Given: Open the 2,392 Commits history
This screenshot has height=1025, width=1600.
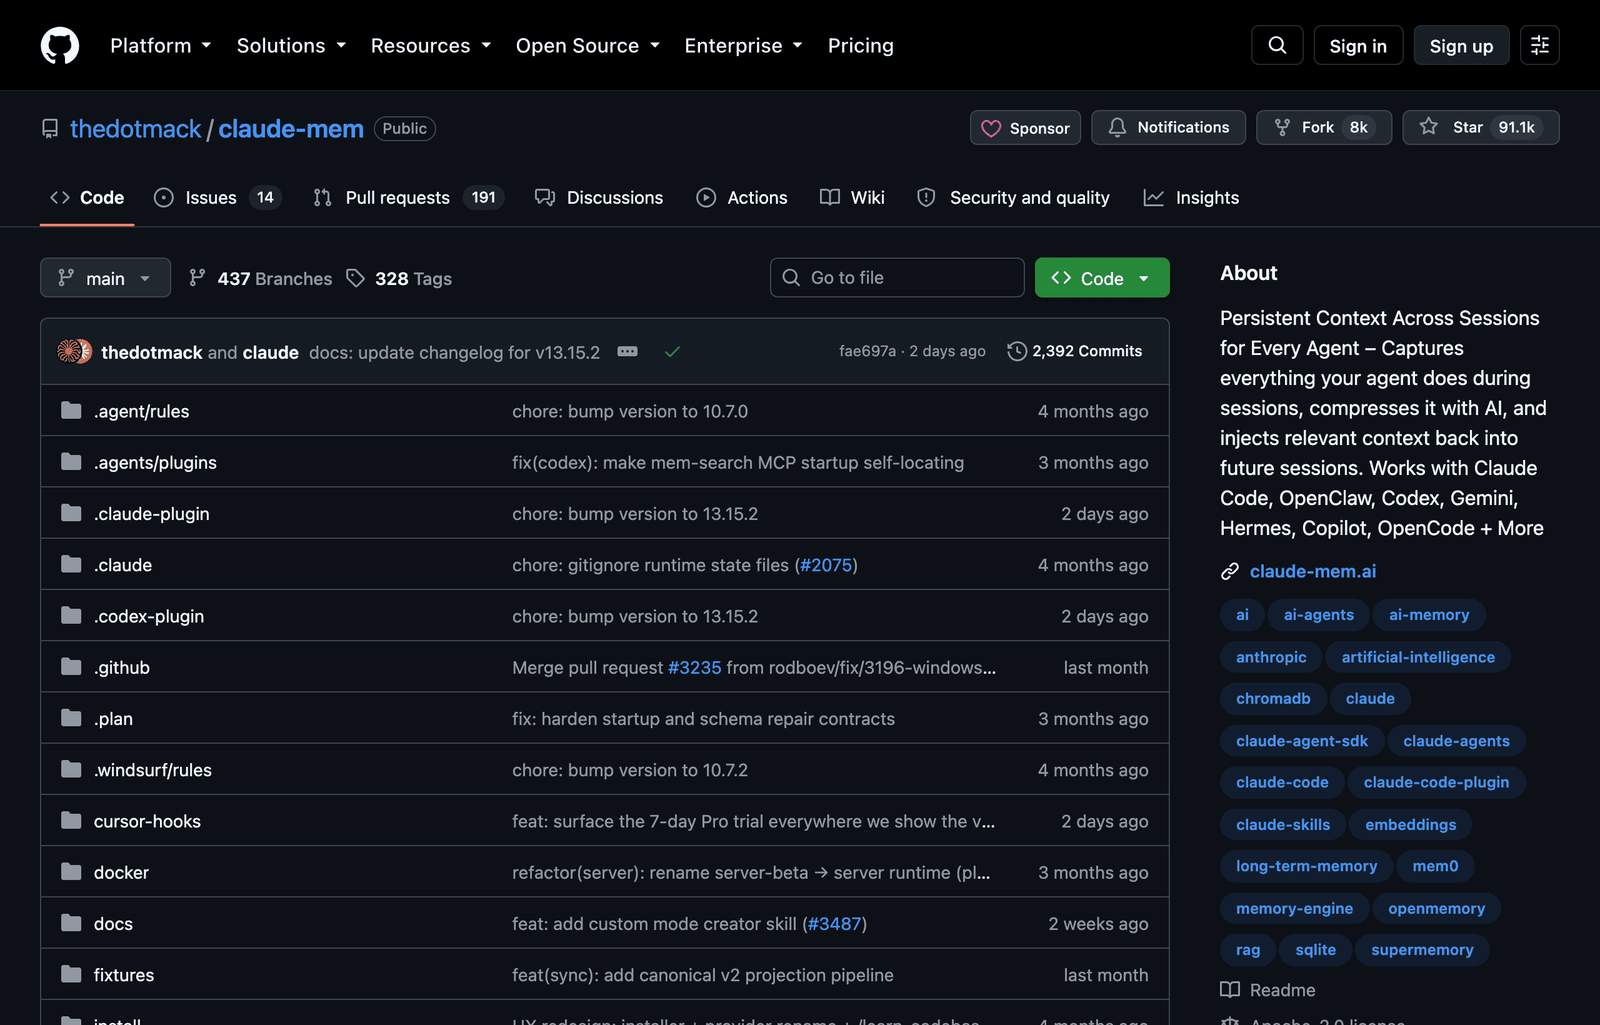Looking at the screenshot, I should (1074, 351).
